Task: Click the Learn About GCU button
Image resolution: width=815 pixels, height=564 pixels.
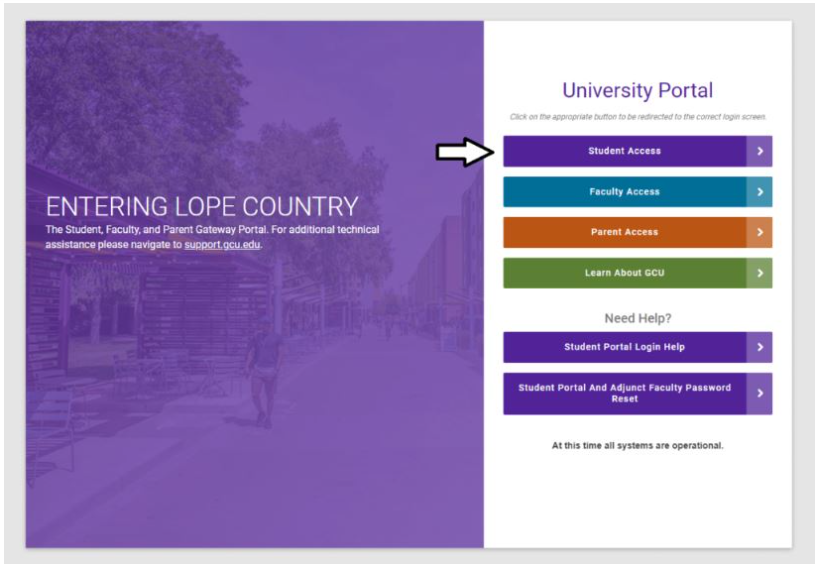Action: (637, 273)
